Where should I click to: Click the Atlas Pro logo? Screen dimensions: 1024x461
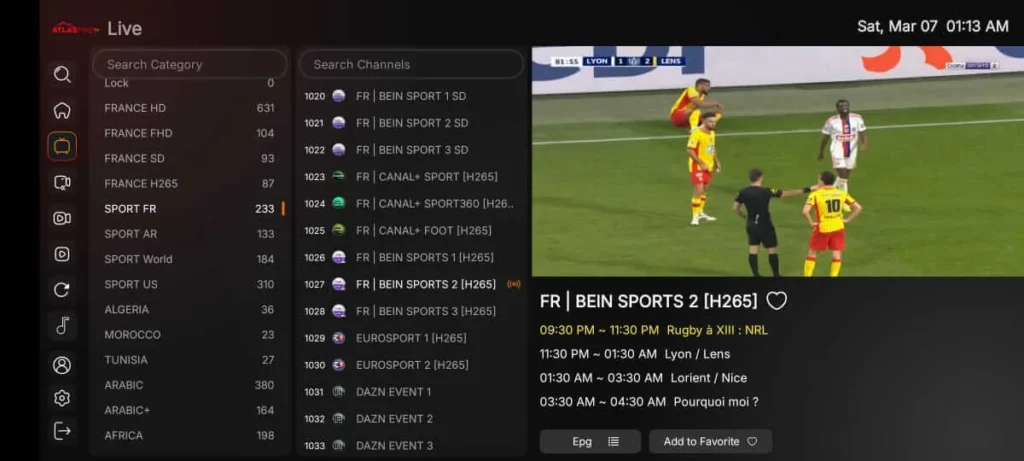pos(75,29)
